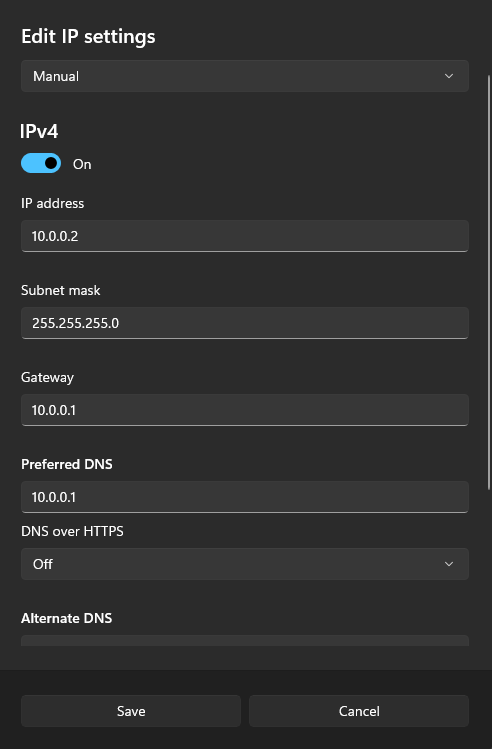Screen dimensions: 492x749
Task: Click the partially visible Alternate DNS field
Action: [x=245, y=641]
